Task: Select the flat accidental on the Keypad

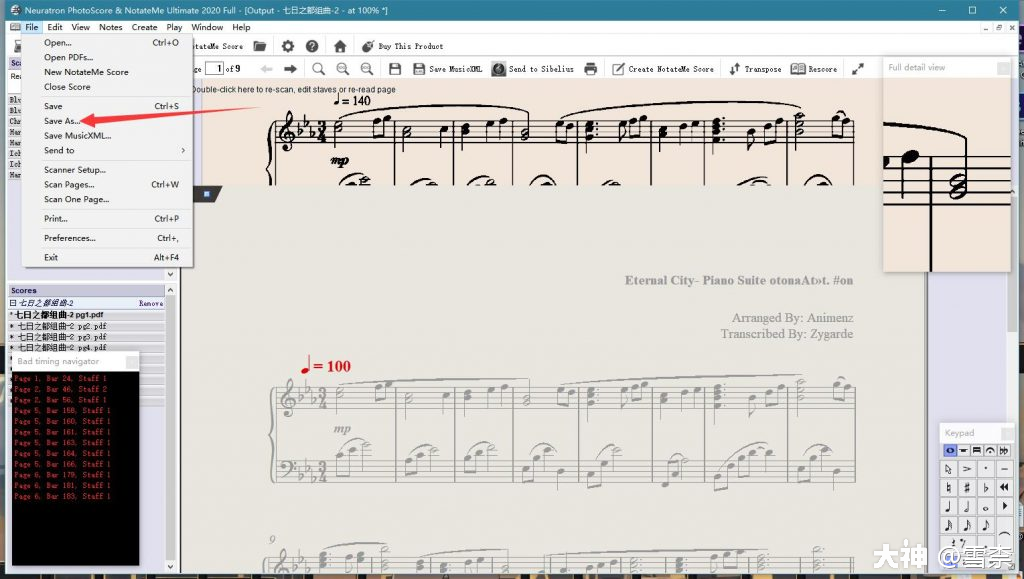Action: click(x=986, y=487)
